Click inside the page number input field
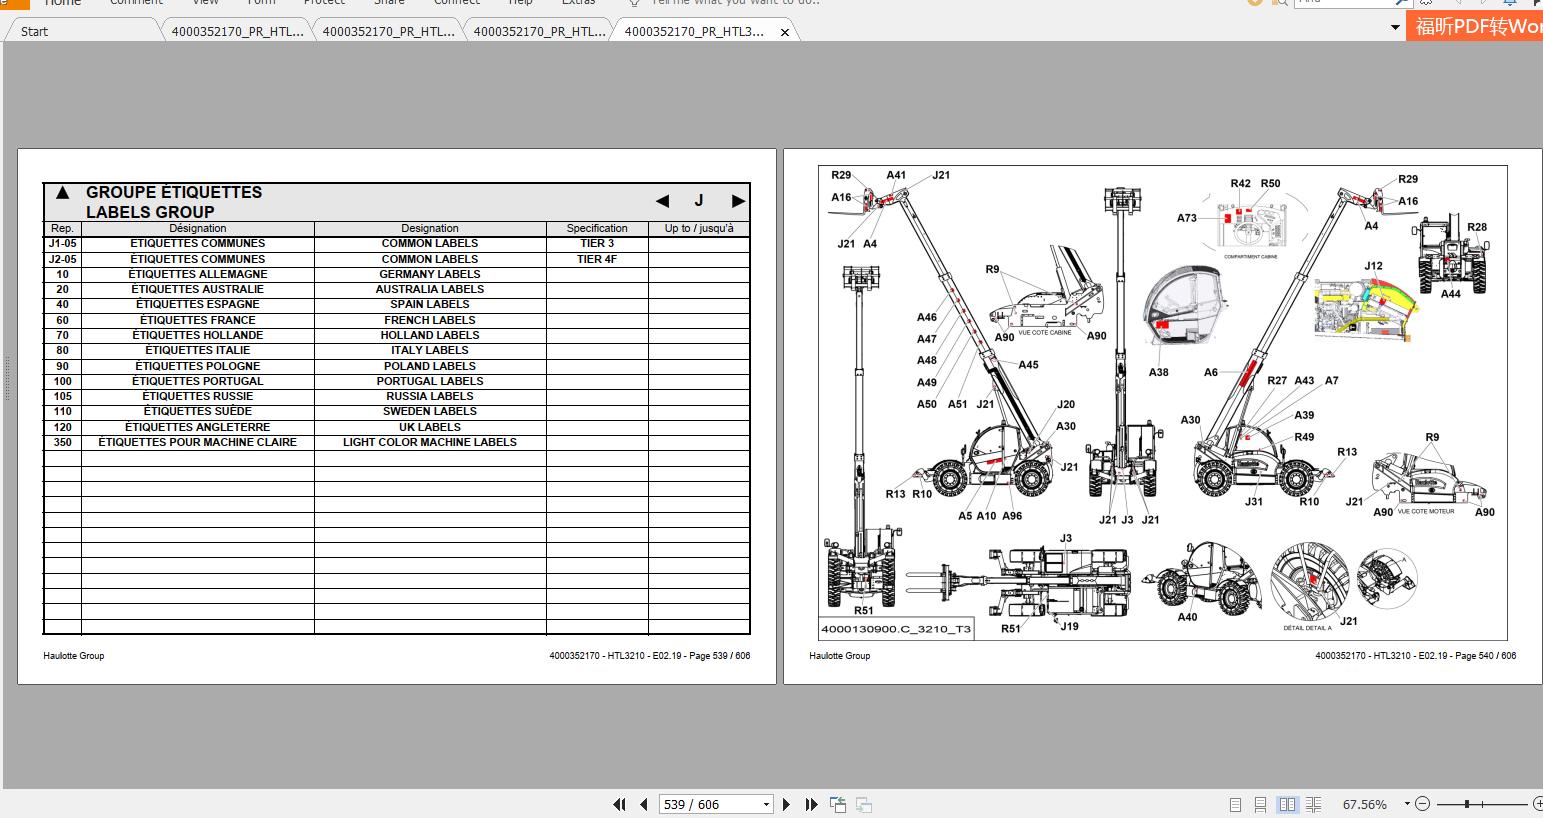 coord(700,803)
